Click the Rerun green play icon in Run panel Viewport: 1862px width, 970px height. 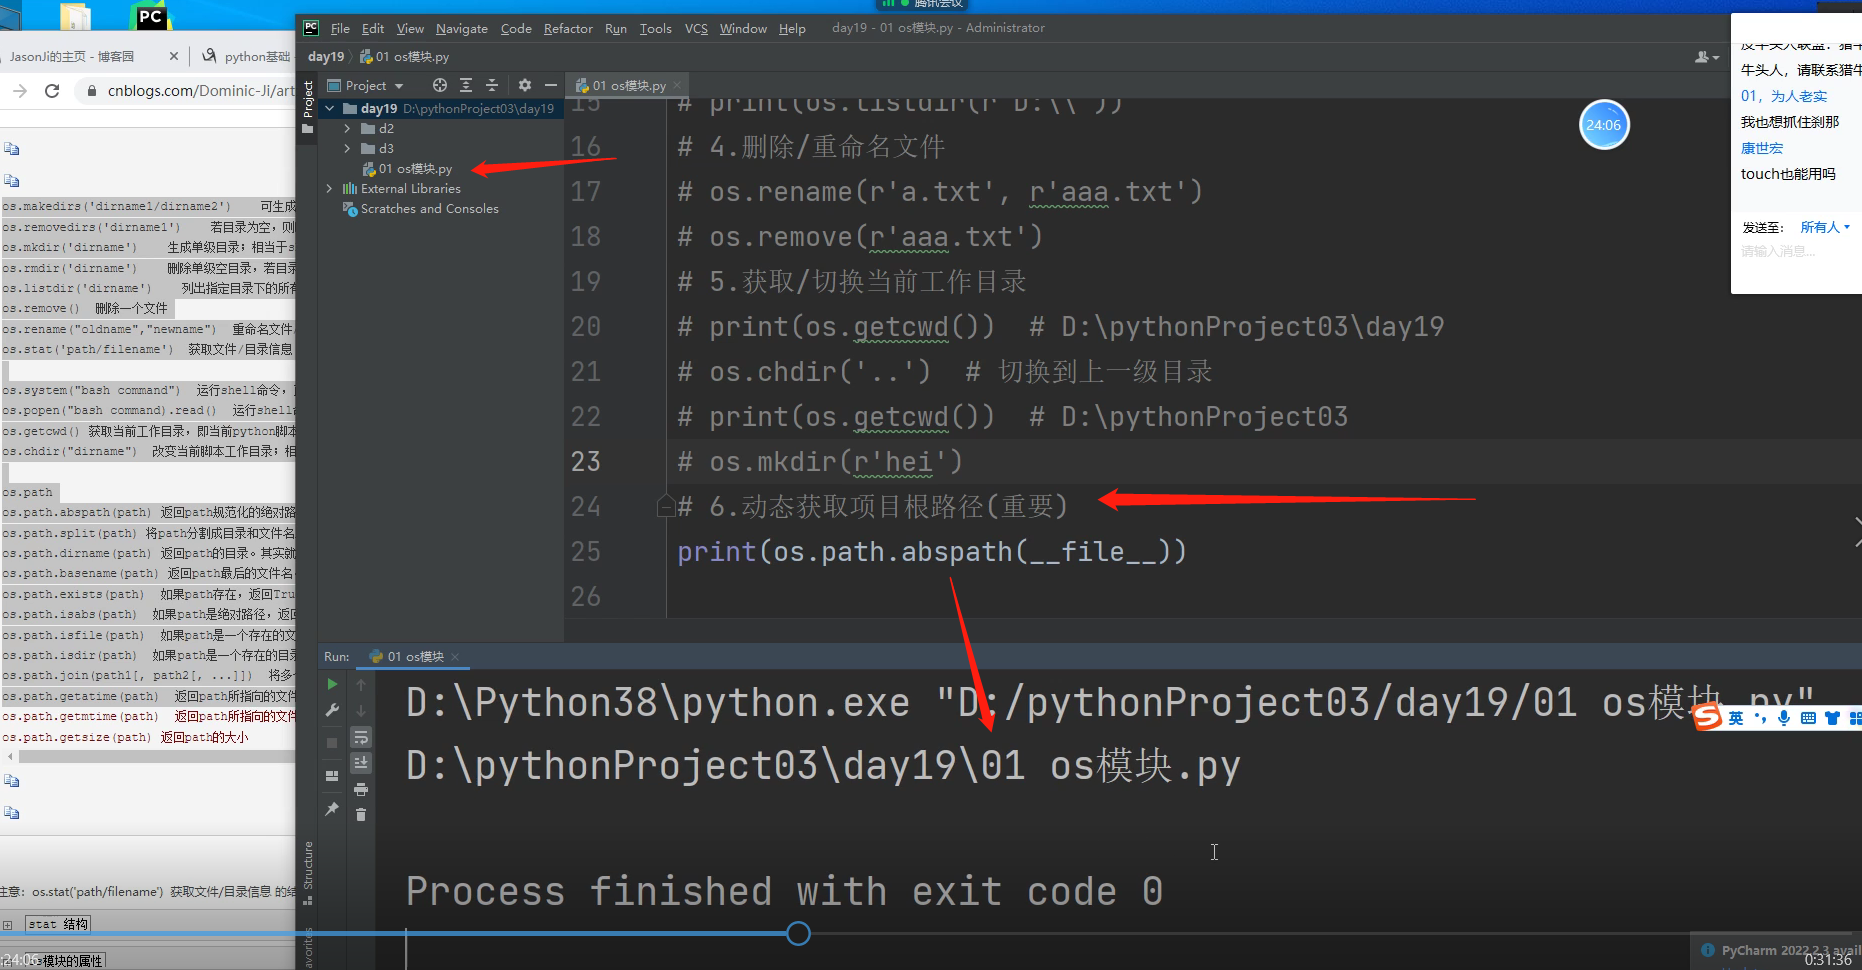coord(332,685)
